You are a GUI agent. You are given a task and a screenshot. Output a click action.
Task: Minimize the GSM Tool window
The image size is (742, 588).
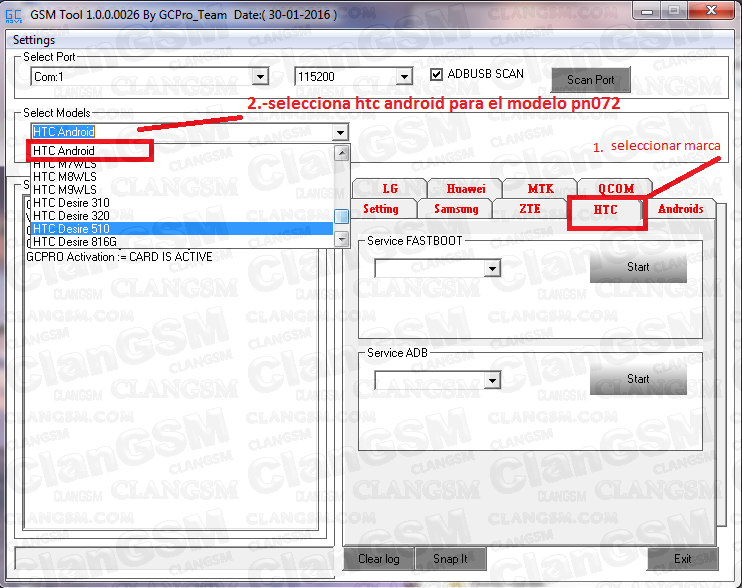click(x=647, y=10)
